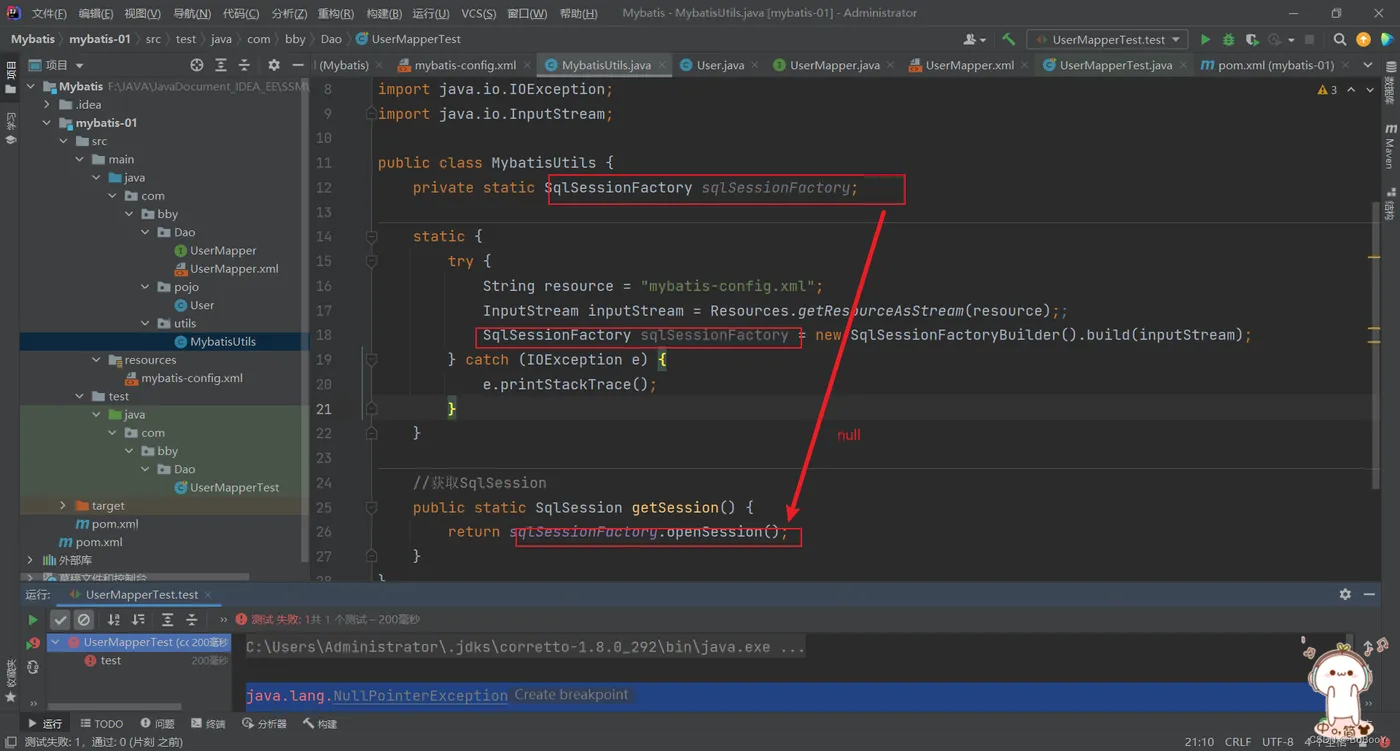
Task: Switch to the UserMapper.xml editor tab
Action: coord(969,65)
